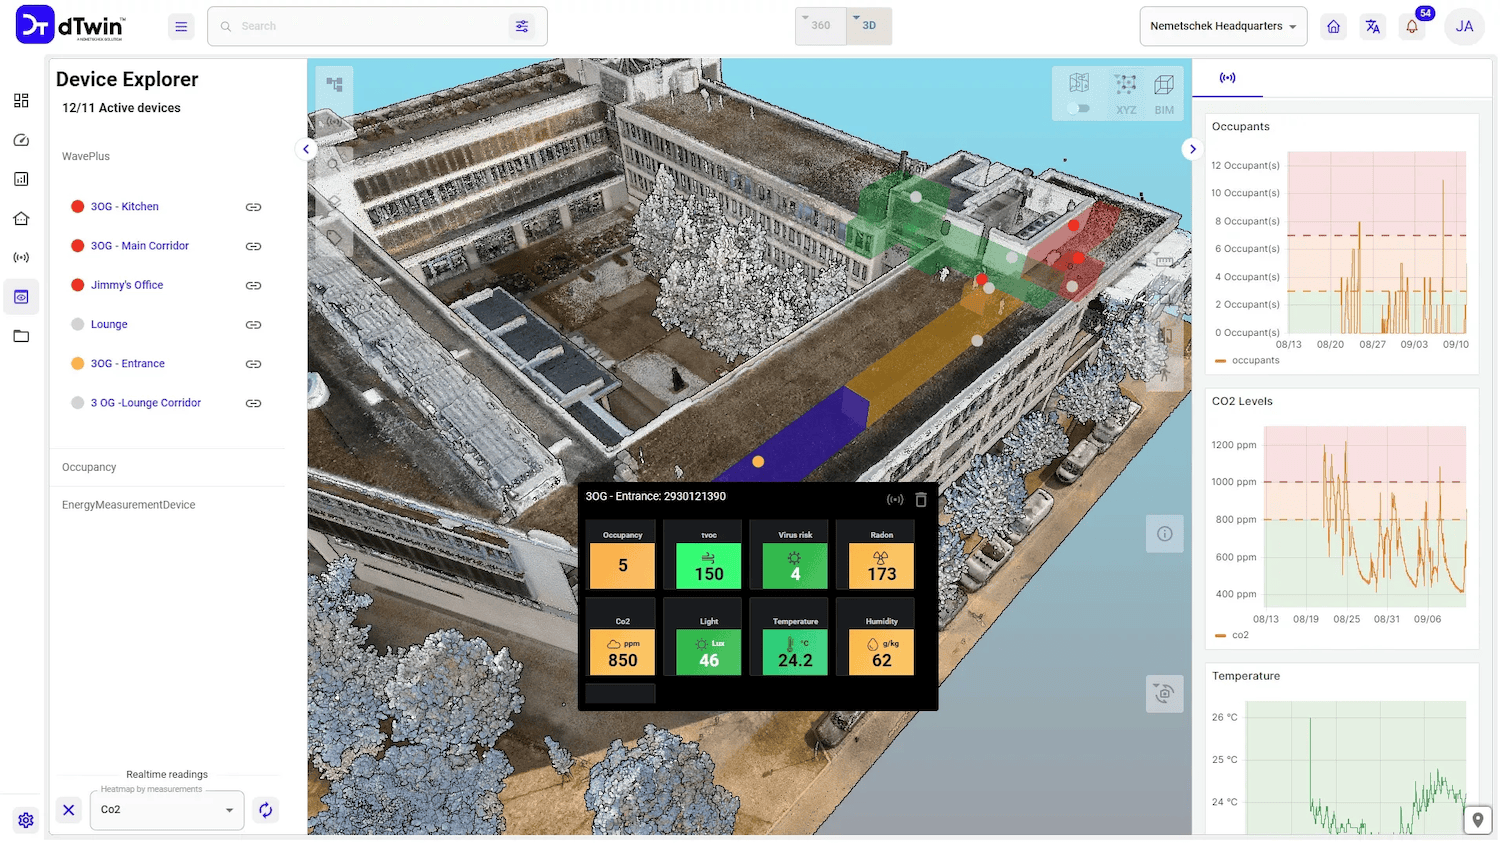Open settings gear in left sidebar

point(26,820)
